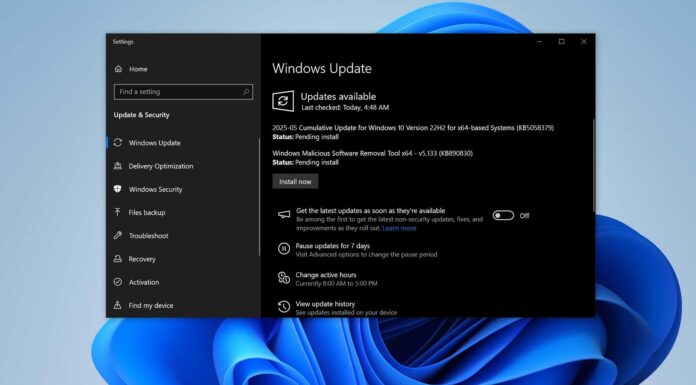Viewport: 696px width, 385px height.
Task: Click the Windows Security shield icon
Action: [118, 189]
